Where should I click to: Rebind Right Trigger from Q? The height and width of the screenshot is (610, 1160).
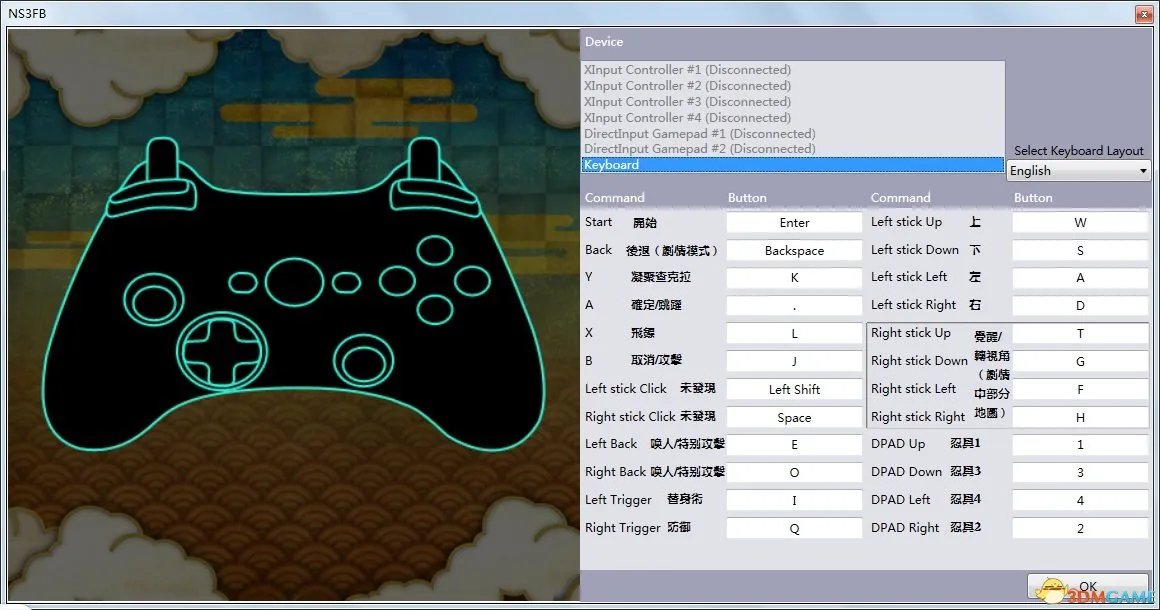pyautogui.click(x=793, y=527)
